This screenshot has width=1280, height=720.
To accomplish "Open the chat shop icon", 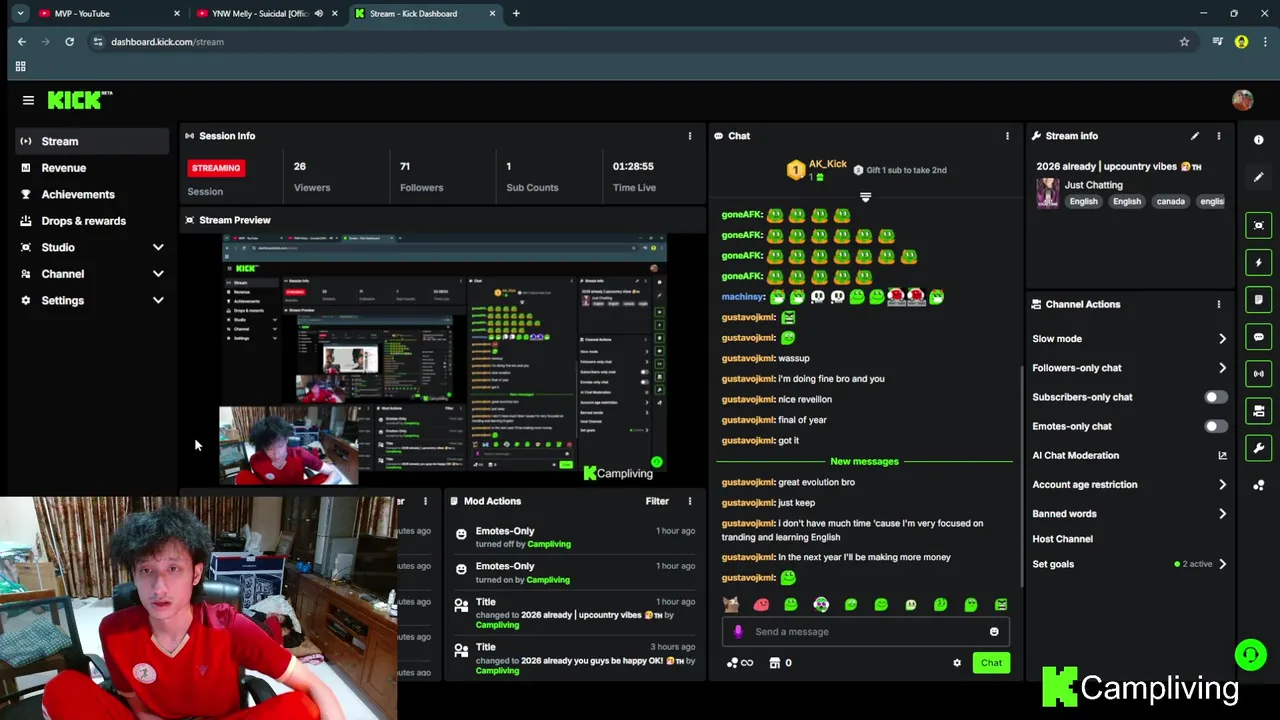I will point(774,663).
